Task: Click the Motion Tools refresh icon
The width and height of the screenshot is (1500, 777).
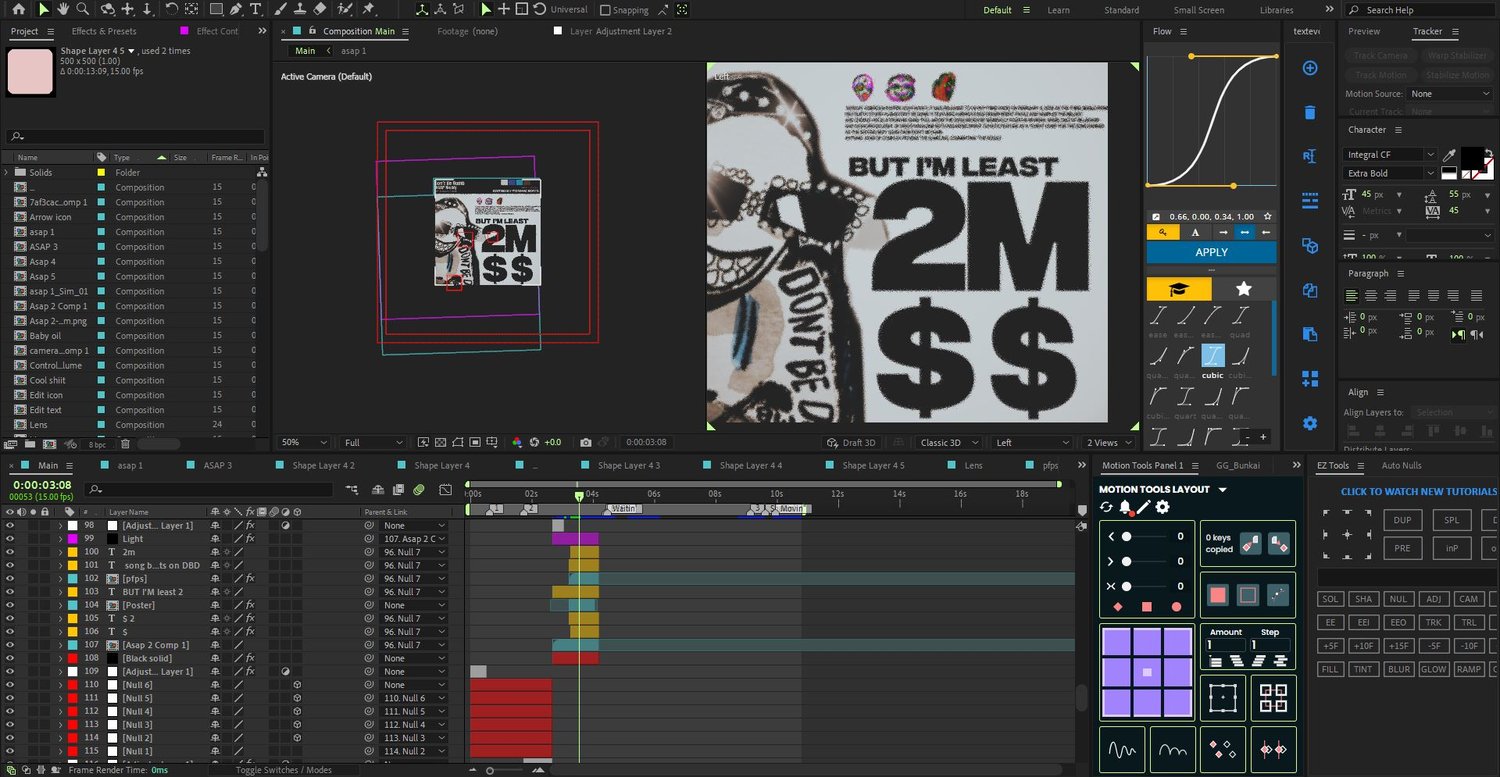Action: (1106, 507)
